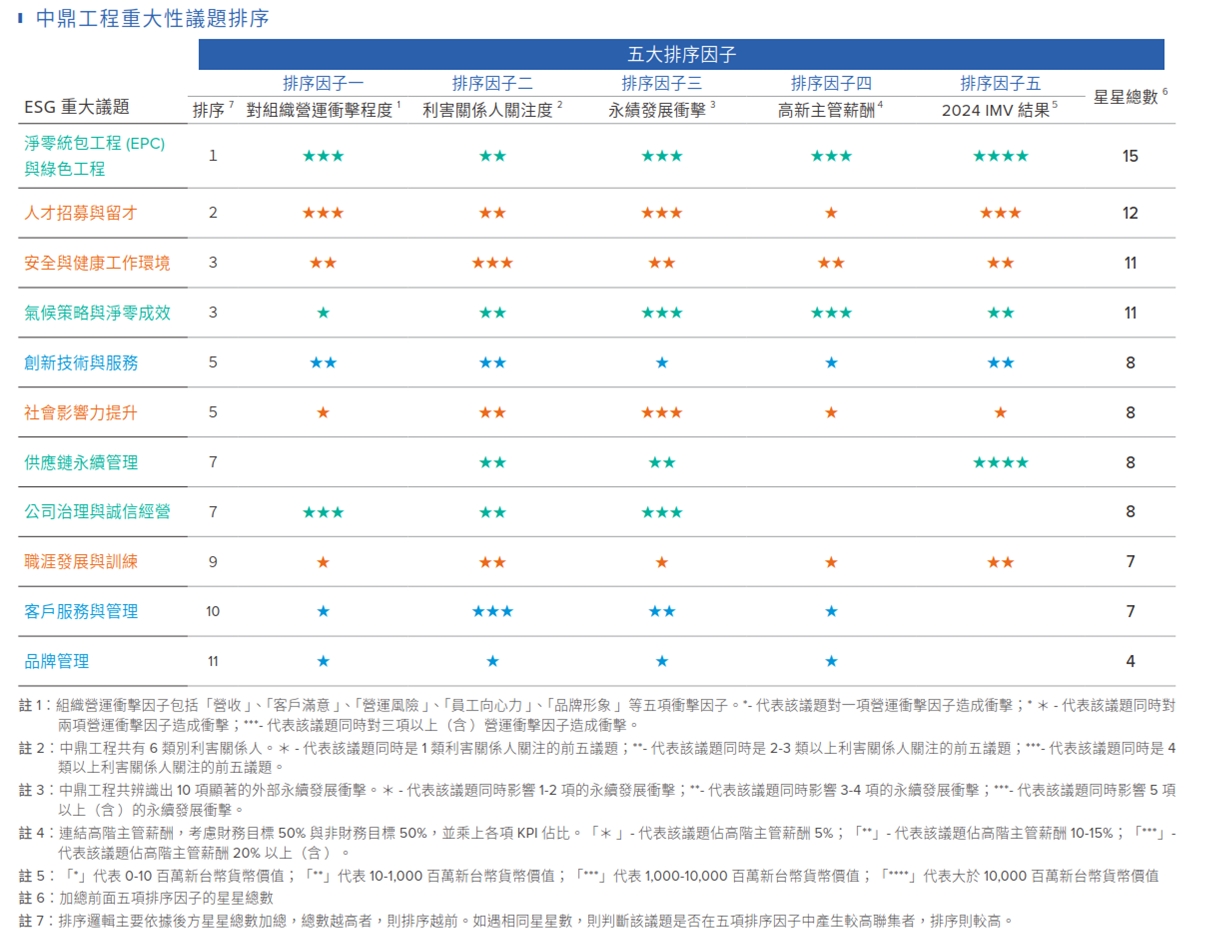Click the 客戶服務與管理 topic
1223x937 pixels.
coord(81,611)
